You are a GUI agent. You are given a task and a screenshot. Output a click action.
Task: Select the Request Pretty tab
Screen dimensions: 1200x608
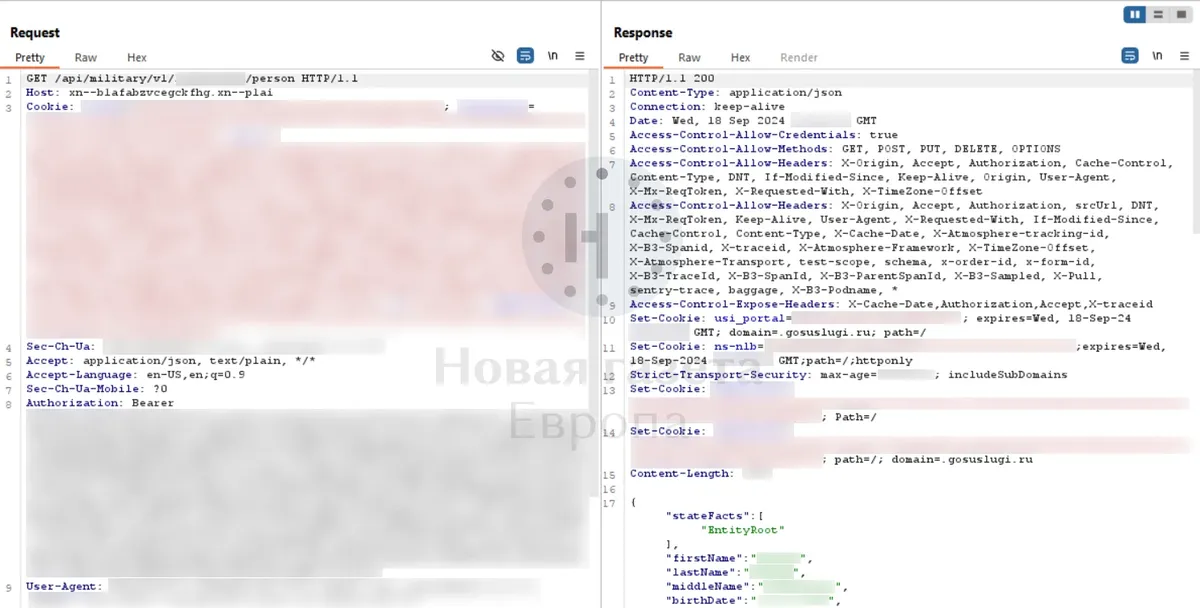(x=30, y=58)
